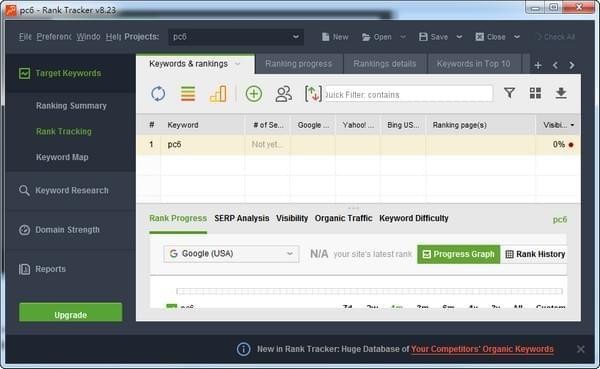Select Rank Progress lower tab
Image resolution: width=600 pixels, height=369 pixels.
178,218
